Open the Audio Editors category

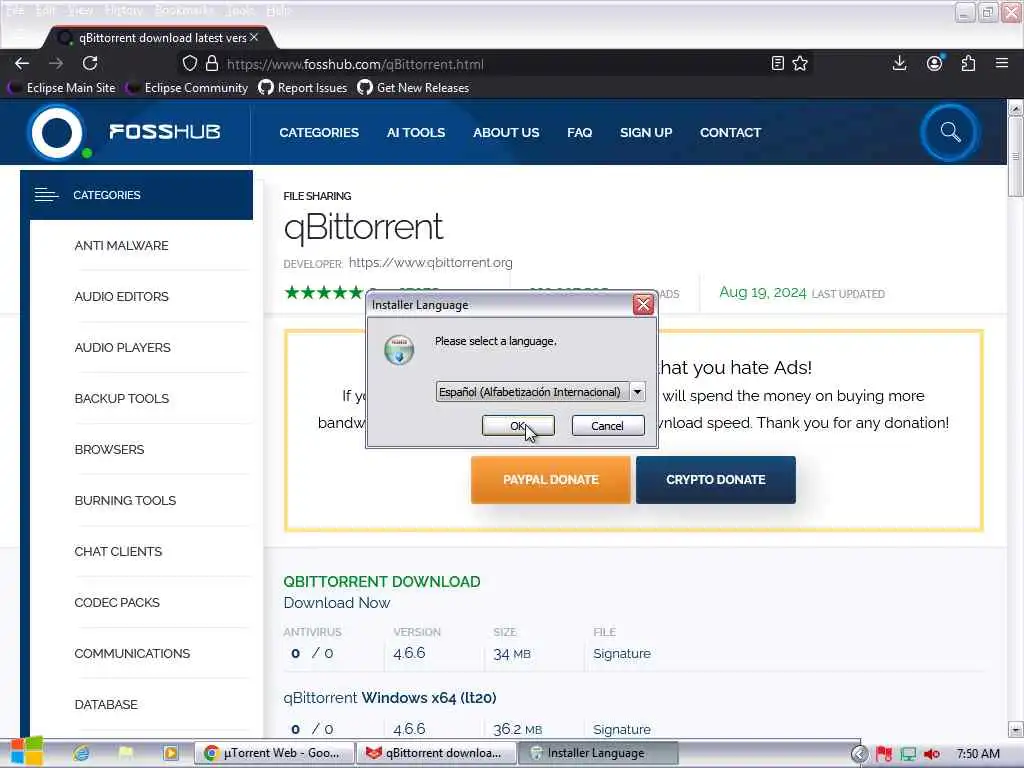pos(121,296)
